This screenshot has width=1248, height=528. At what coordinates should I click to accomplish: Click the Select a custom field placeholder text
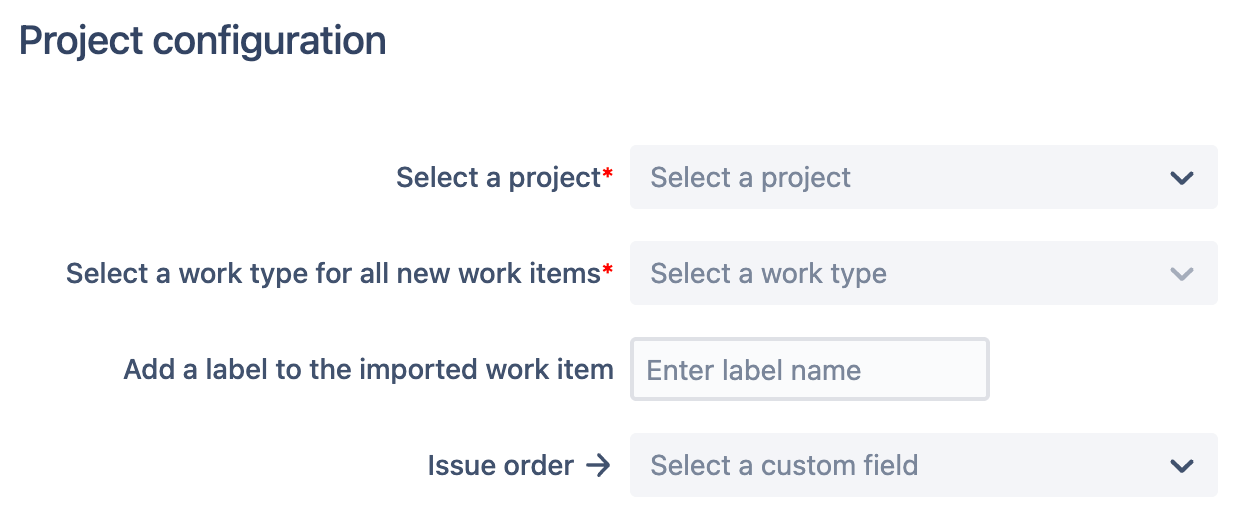coord(784,466)
